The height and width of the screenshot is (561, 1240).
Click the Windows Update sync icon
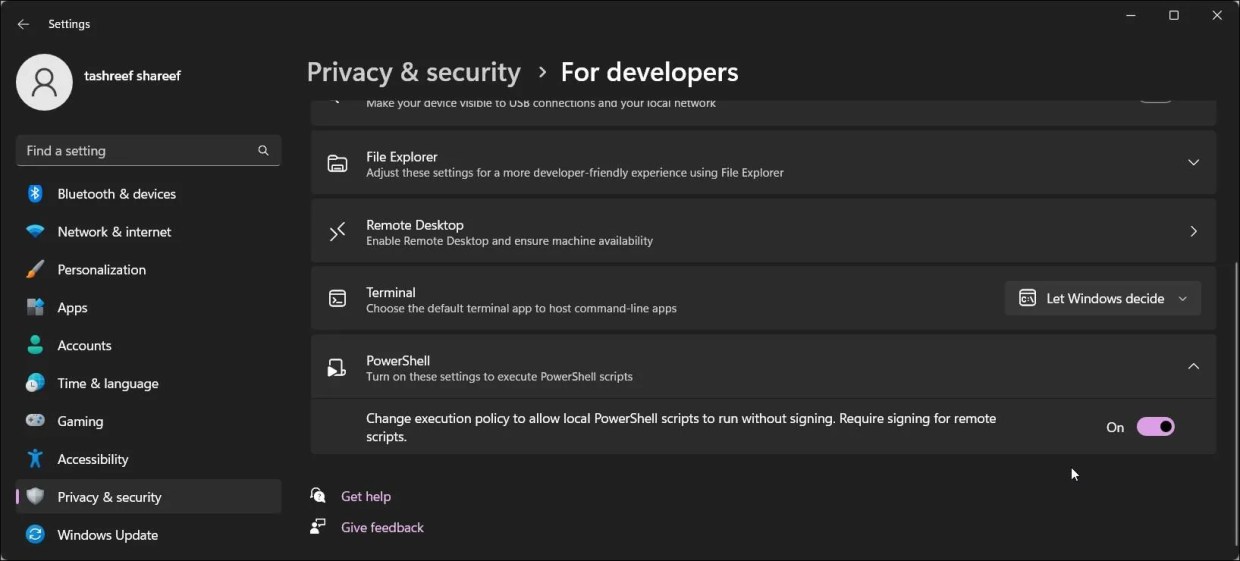tap(35, 535)
